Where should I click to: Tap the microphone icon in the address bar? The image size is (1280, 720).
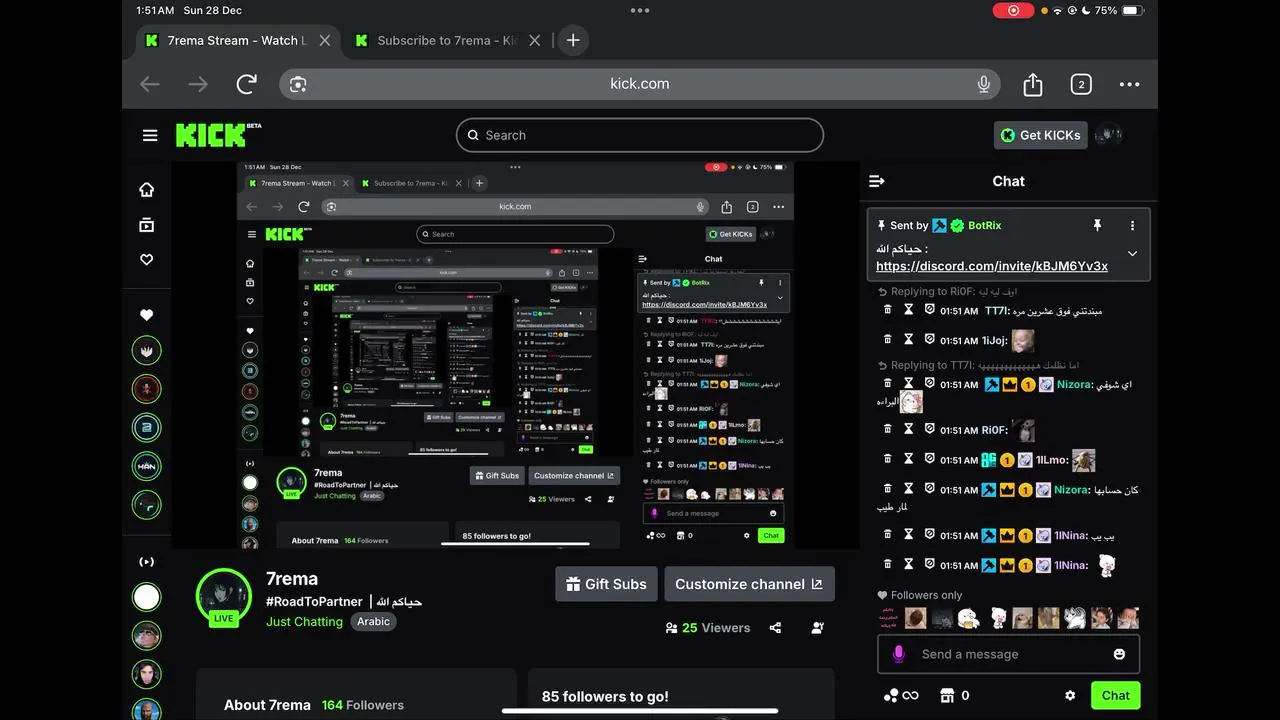pos(984,84)
